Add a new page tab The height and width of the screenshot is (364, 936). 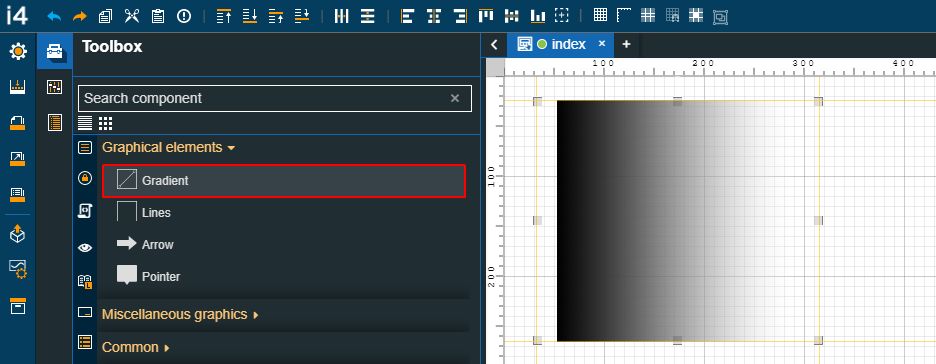pos(626,44)
